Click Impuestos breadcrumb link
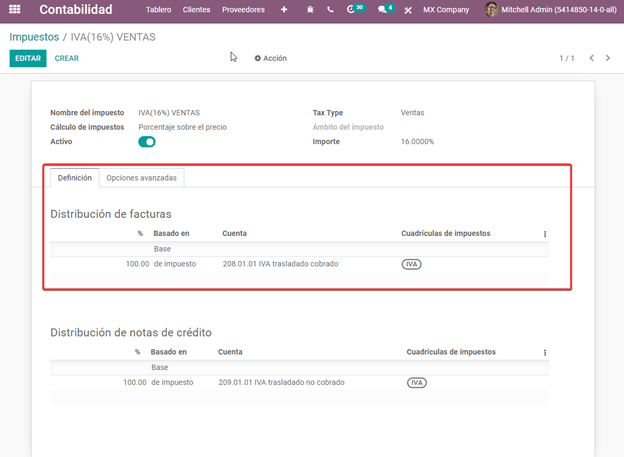Image resolution: width=624 pixels, height=457 pixels. pyautogui.click(x=34, y=37)
